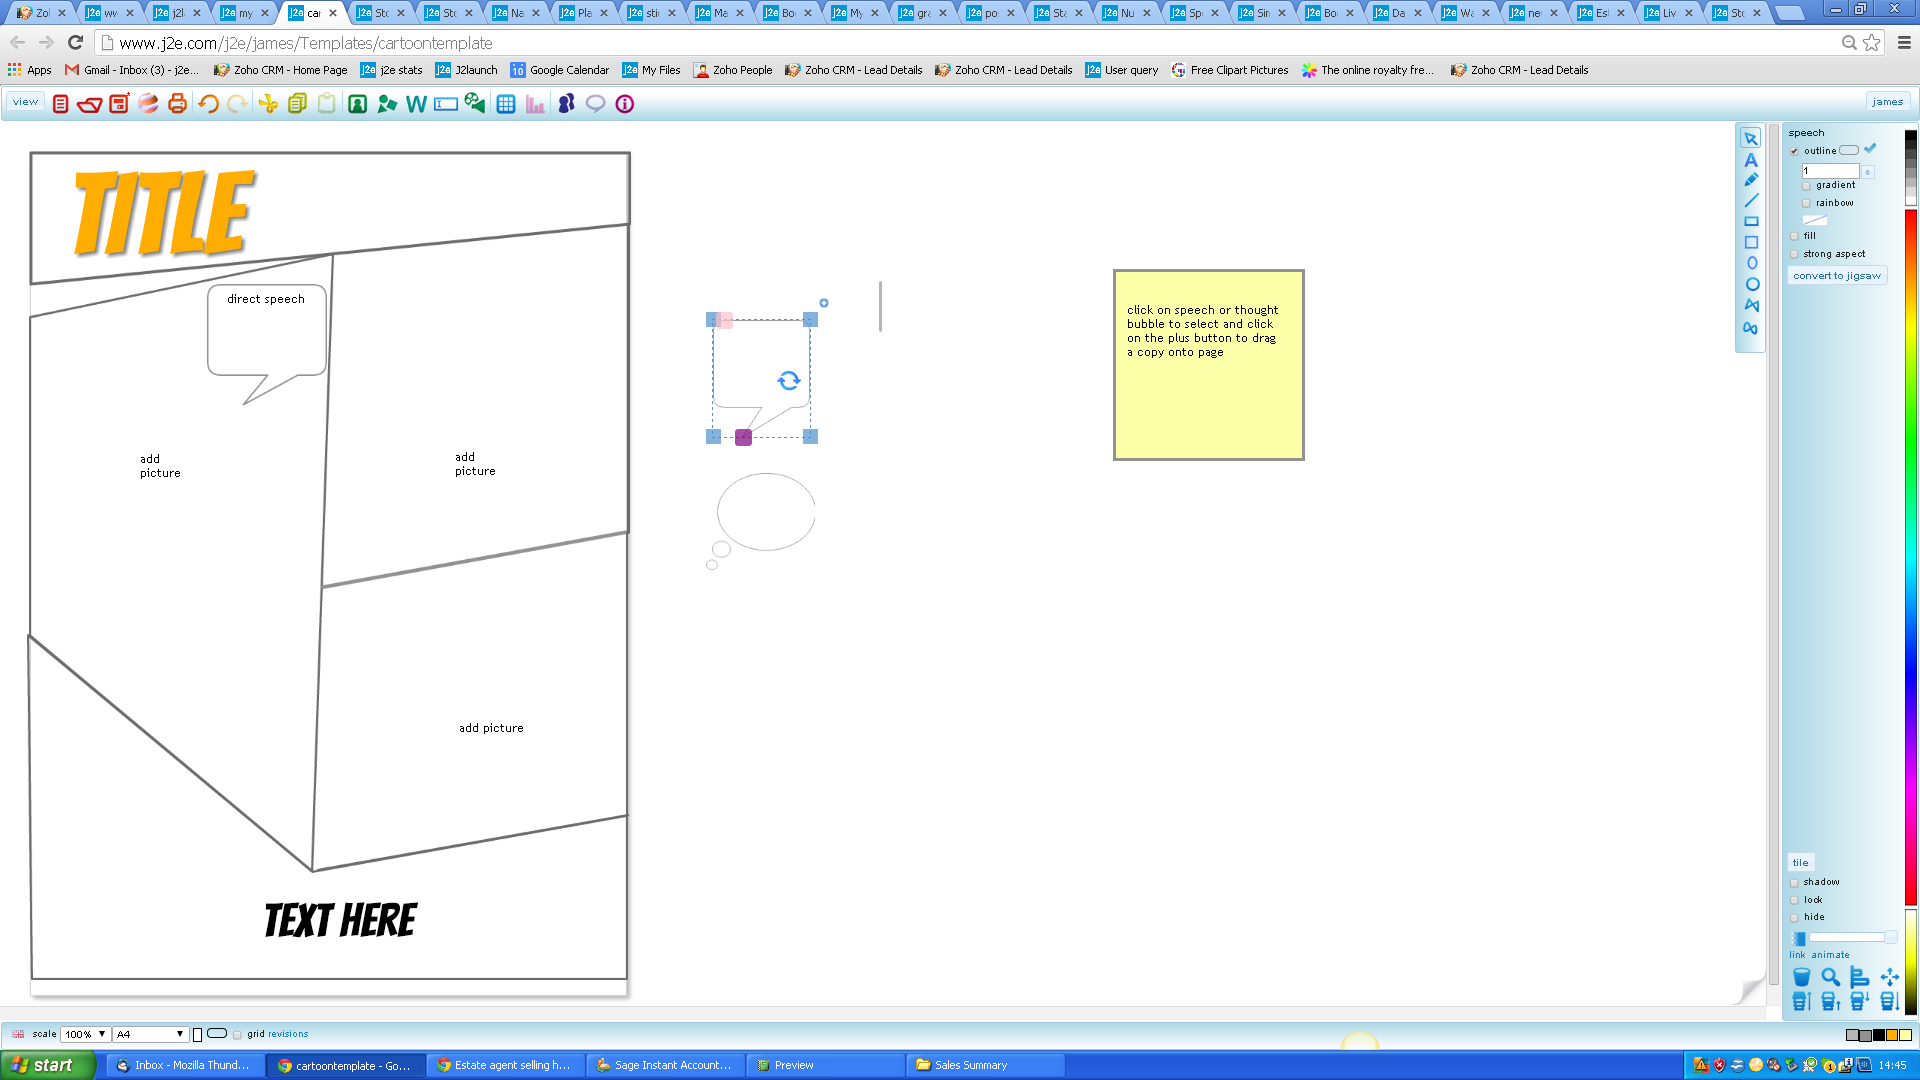Click the yellow copy icon

point(297,104)
